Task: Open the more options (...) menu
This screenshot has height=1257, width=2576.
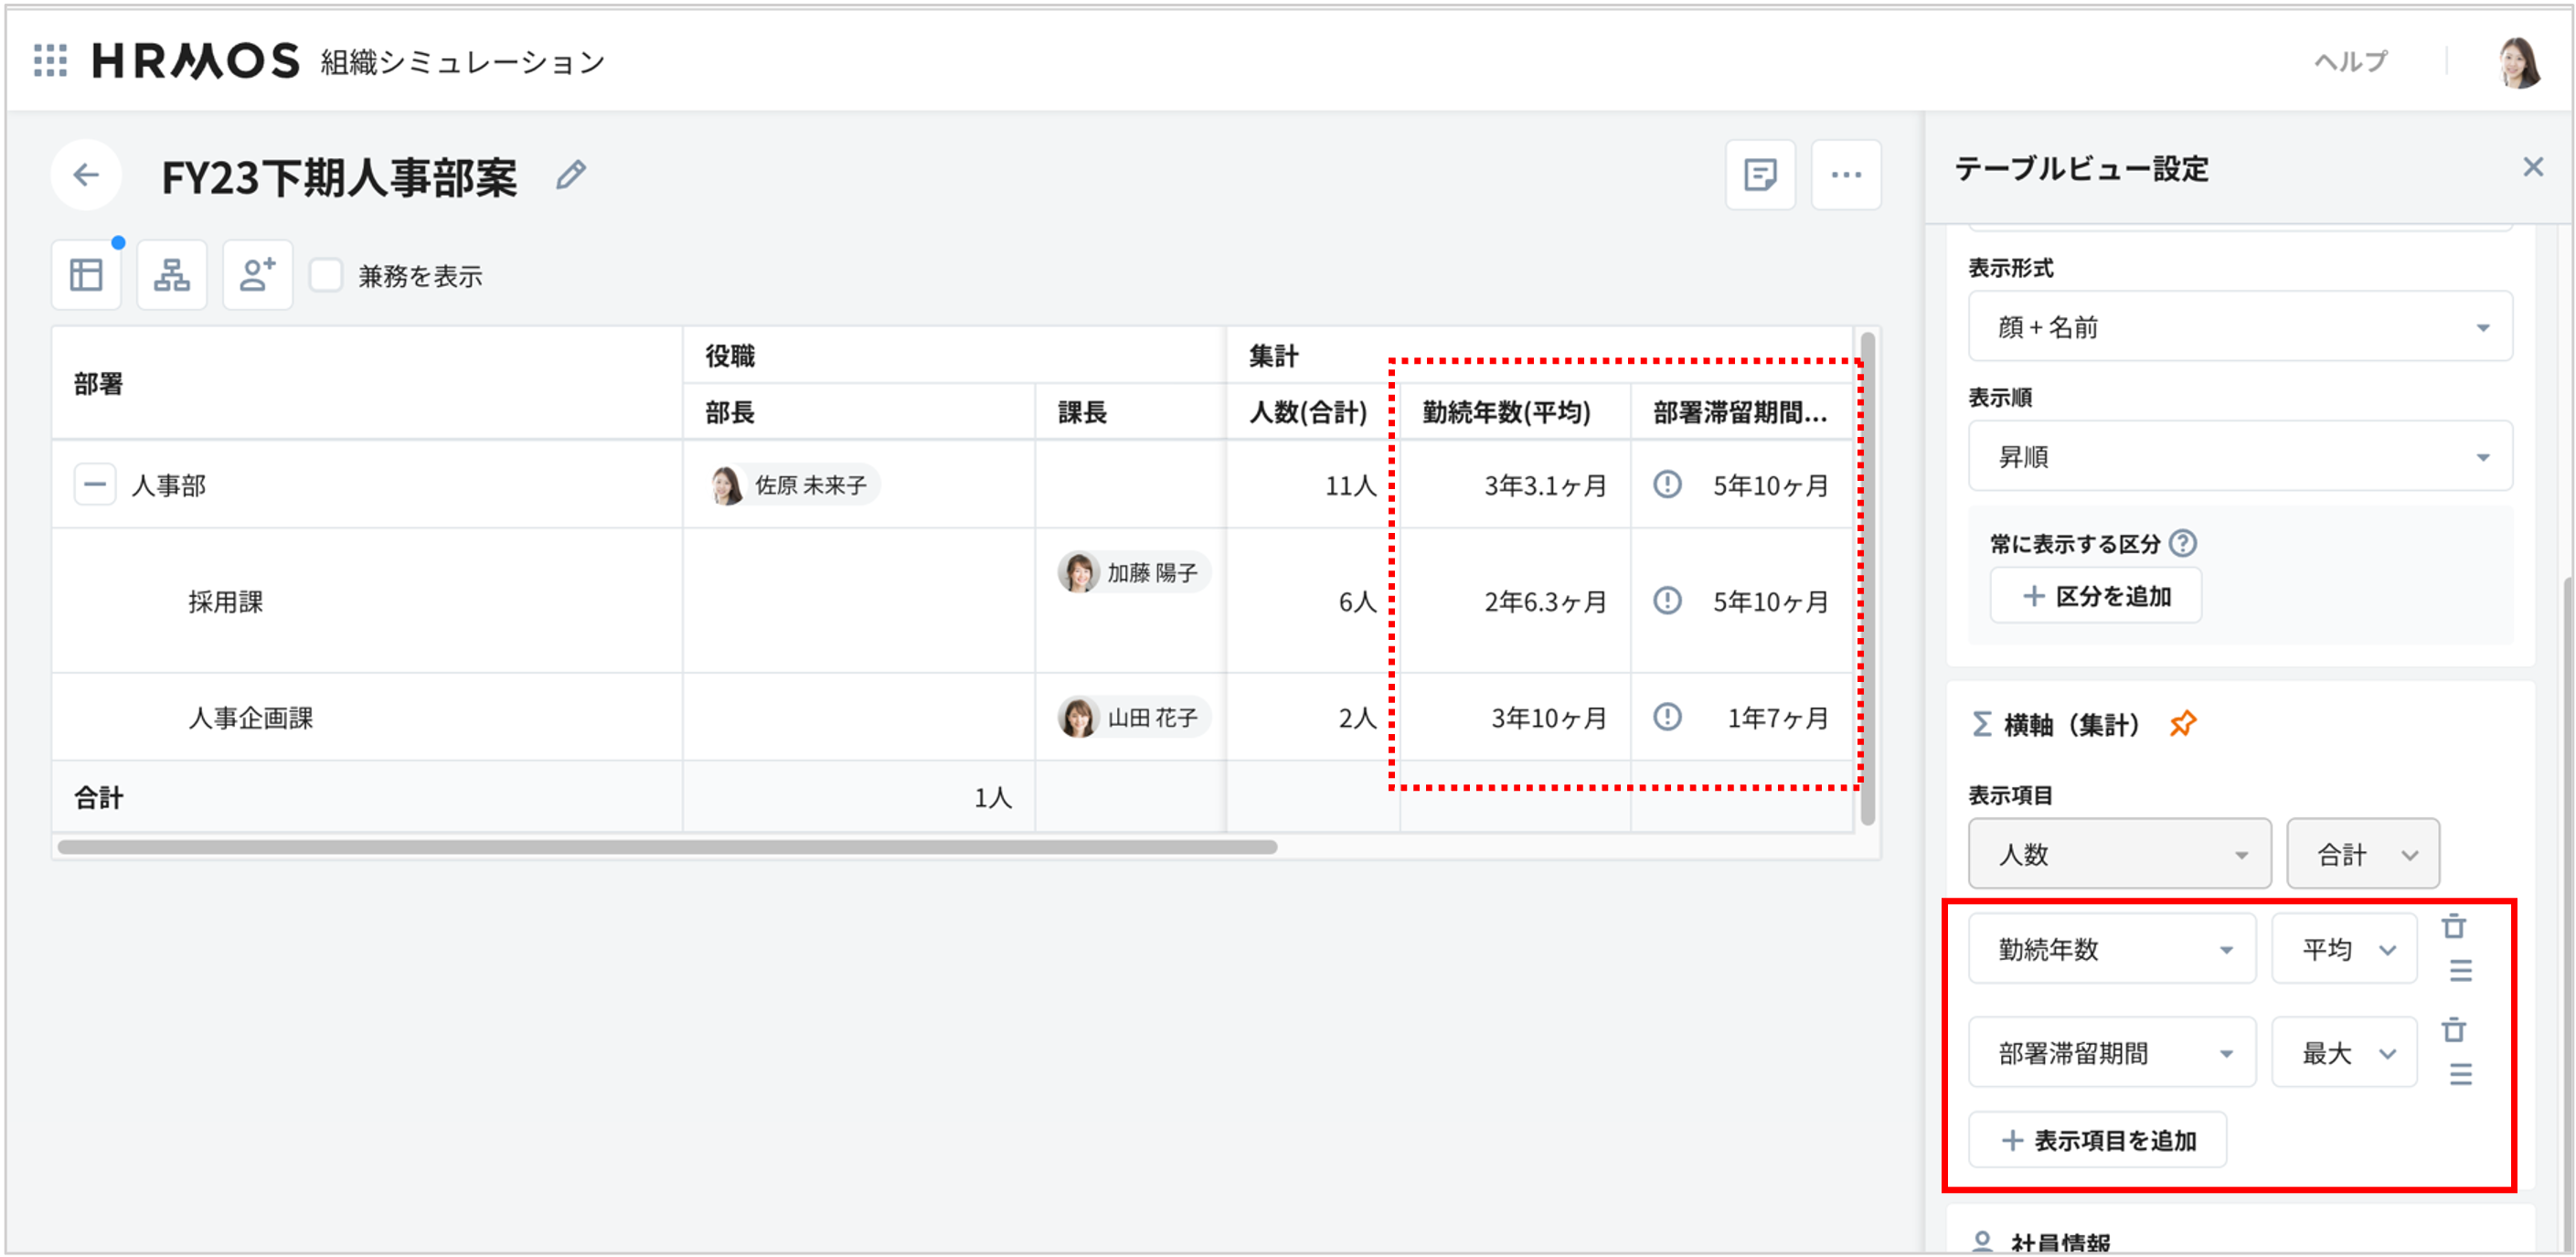Action: pos(1846,175)
